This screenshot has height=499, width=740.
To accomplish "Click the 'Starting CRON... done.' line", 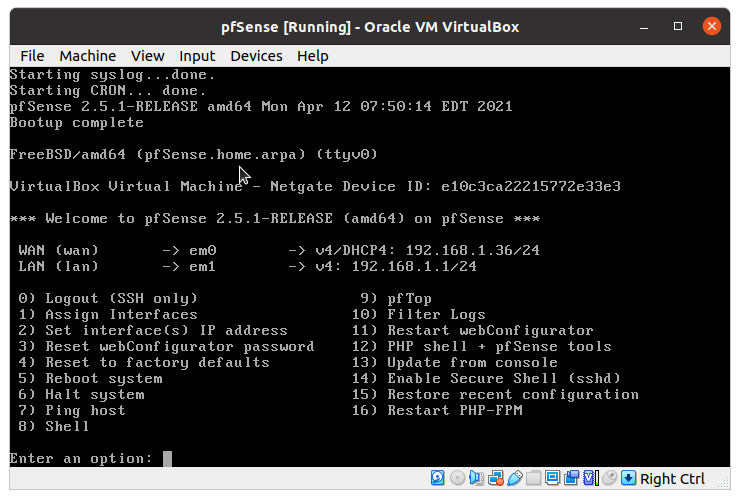I will 108,91.
